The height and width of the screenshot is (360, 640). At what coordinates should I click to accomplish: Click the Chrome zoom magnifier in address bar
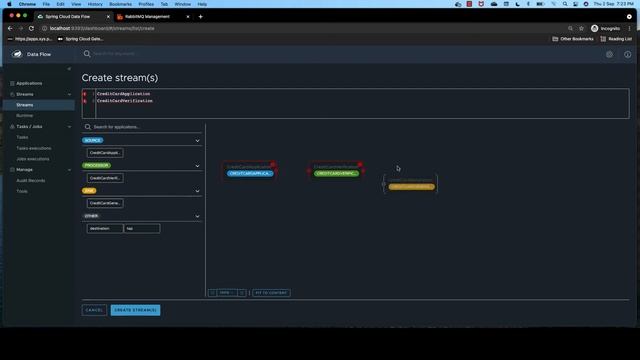point(570,28)
